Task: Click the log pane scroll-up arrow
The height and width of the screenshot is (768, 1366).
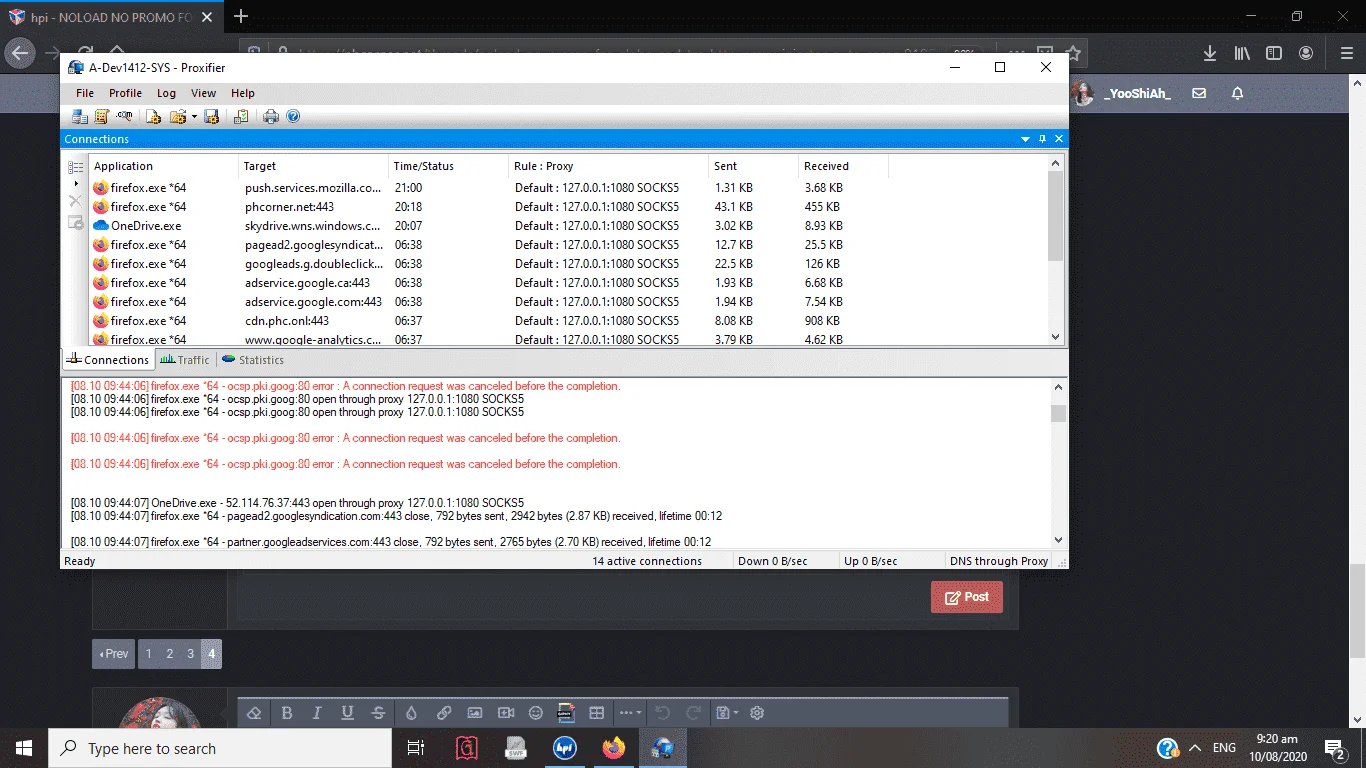Action: pos(1059,387)
